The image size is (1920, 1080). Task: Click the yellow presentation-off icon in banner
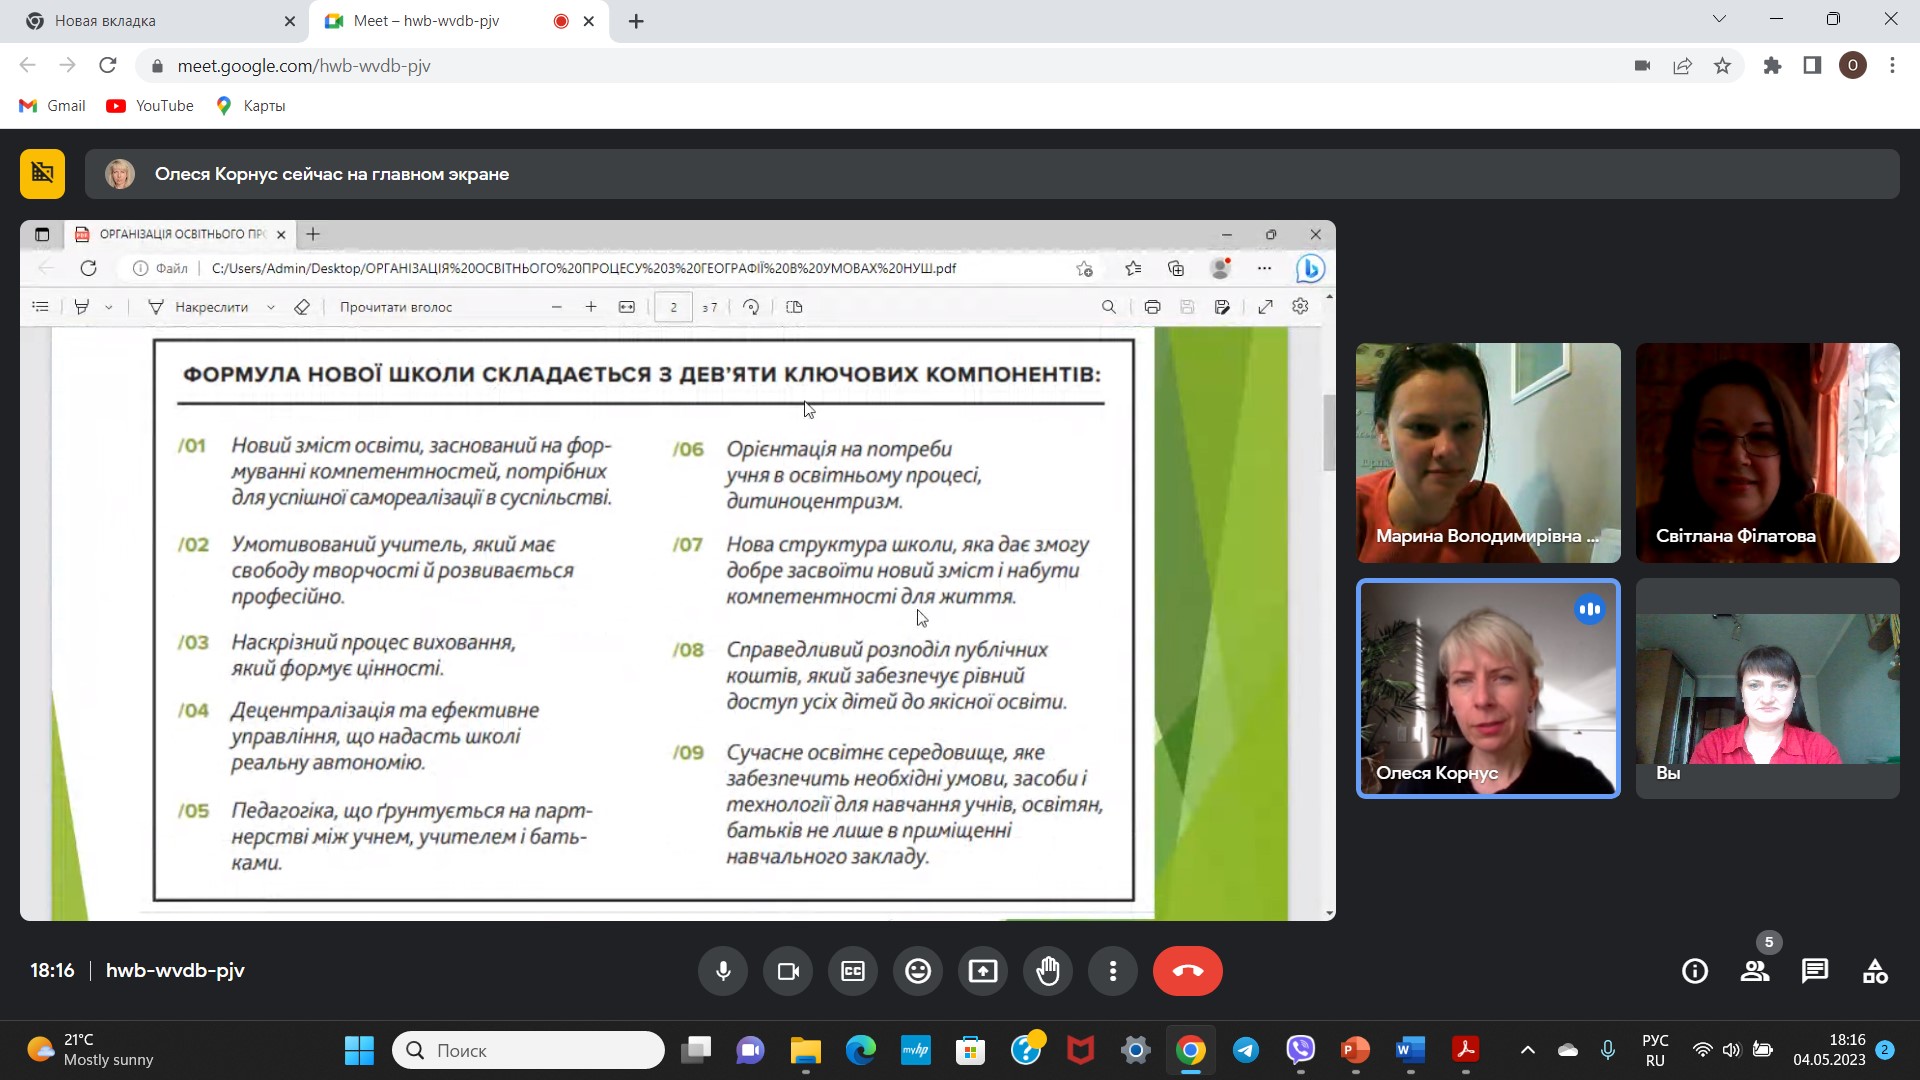[42, 174]
